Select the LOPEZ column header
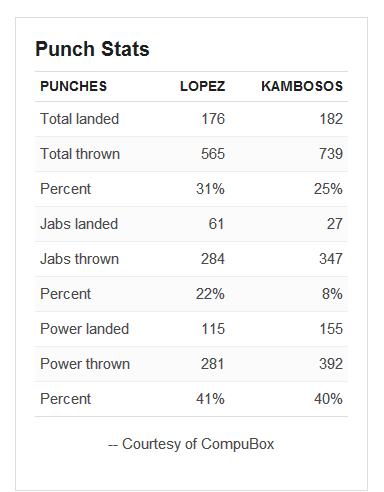This screenshot has height=492, width=384. pos(203,86)
